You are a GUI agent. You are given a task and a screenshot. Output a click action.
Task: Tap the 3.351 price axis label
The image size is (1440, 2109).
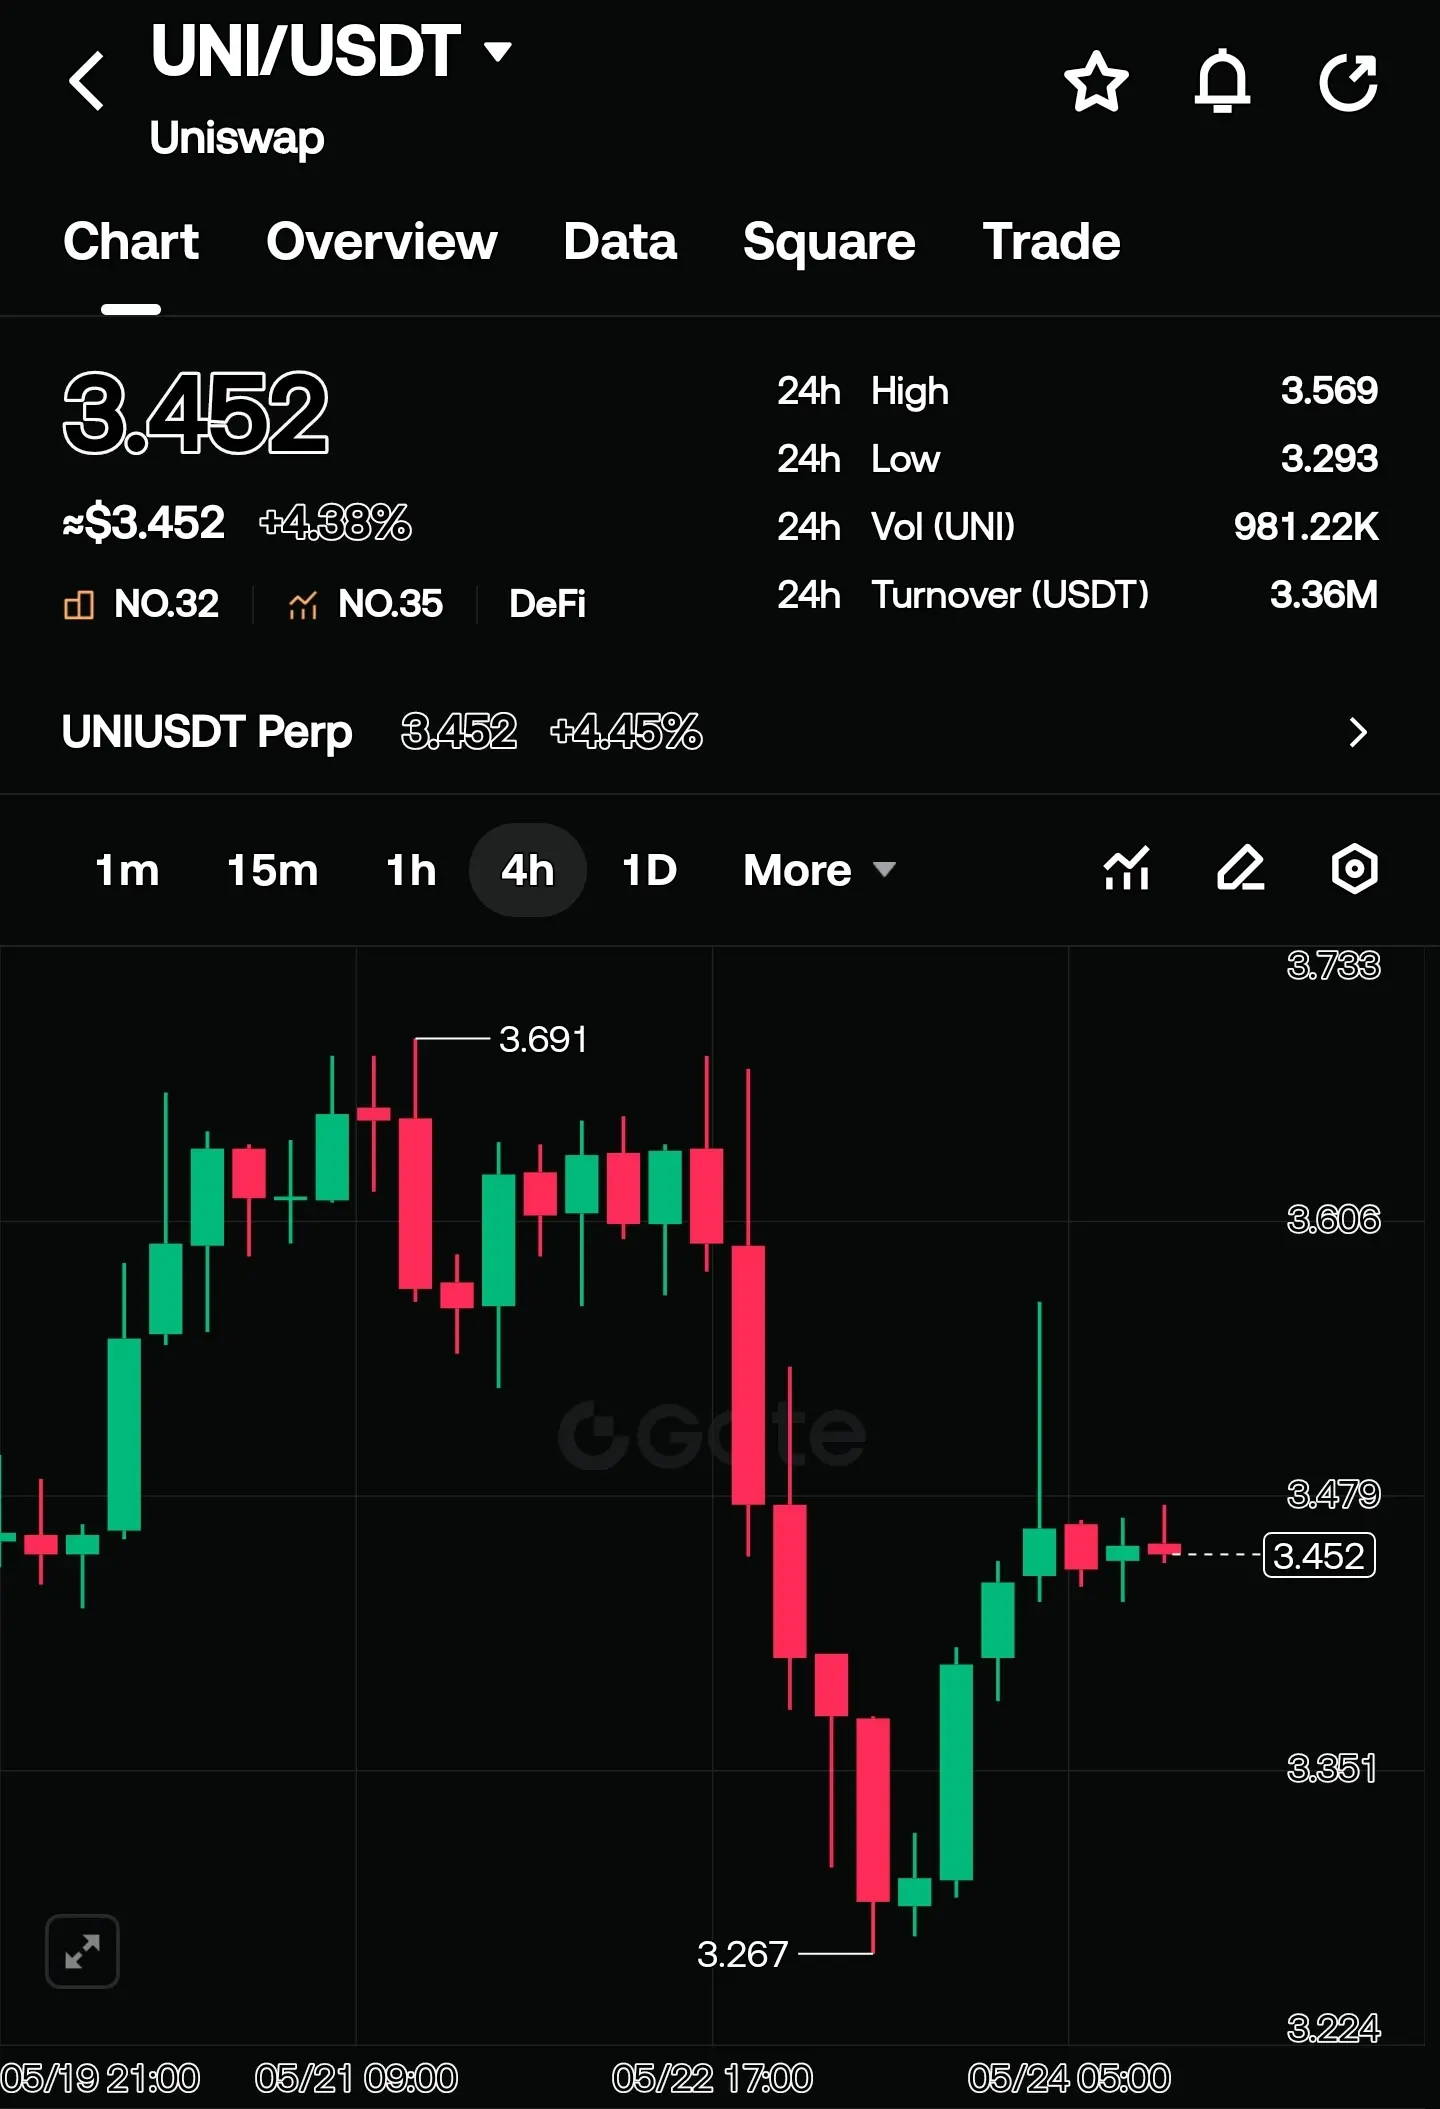pyautogui.click(x=1331, y=1769)
